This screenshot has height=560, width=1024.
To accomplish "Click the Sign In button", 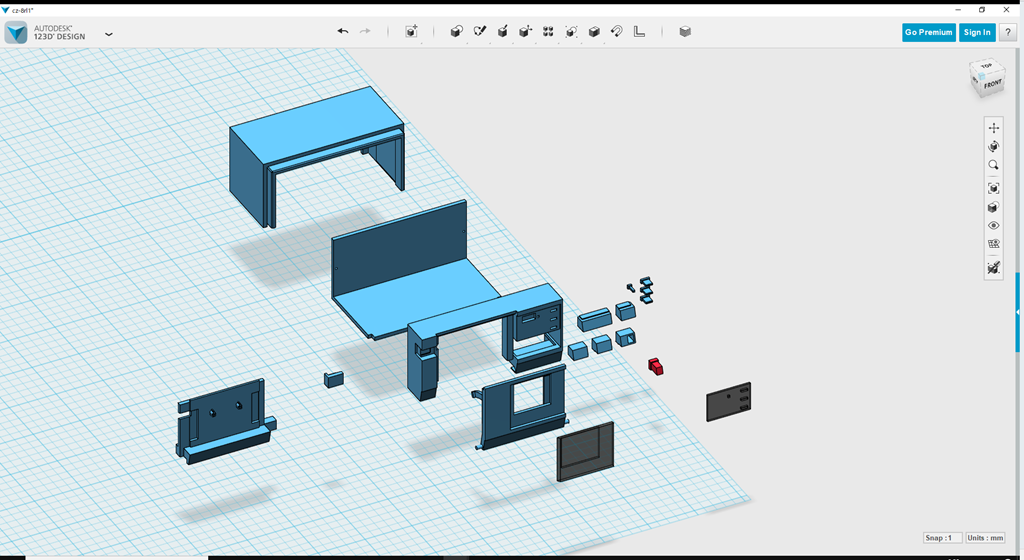I will tap(976, 32).
